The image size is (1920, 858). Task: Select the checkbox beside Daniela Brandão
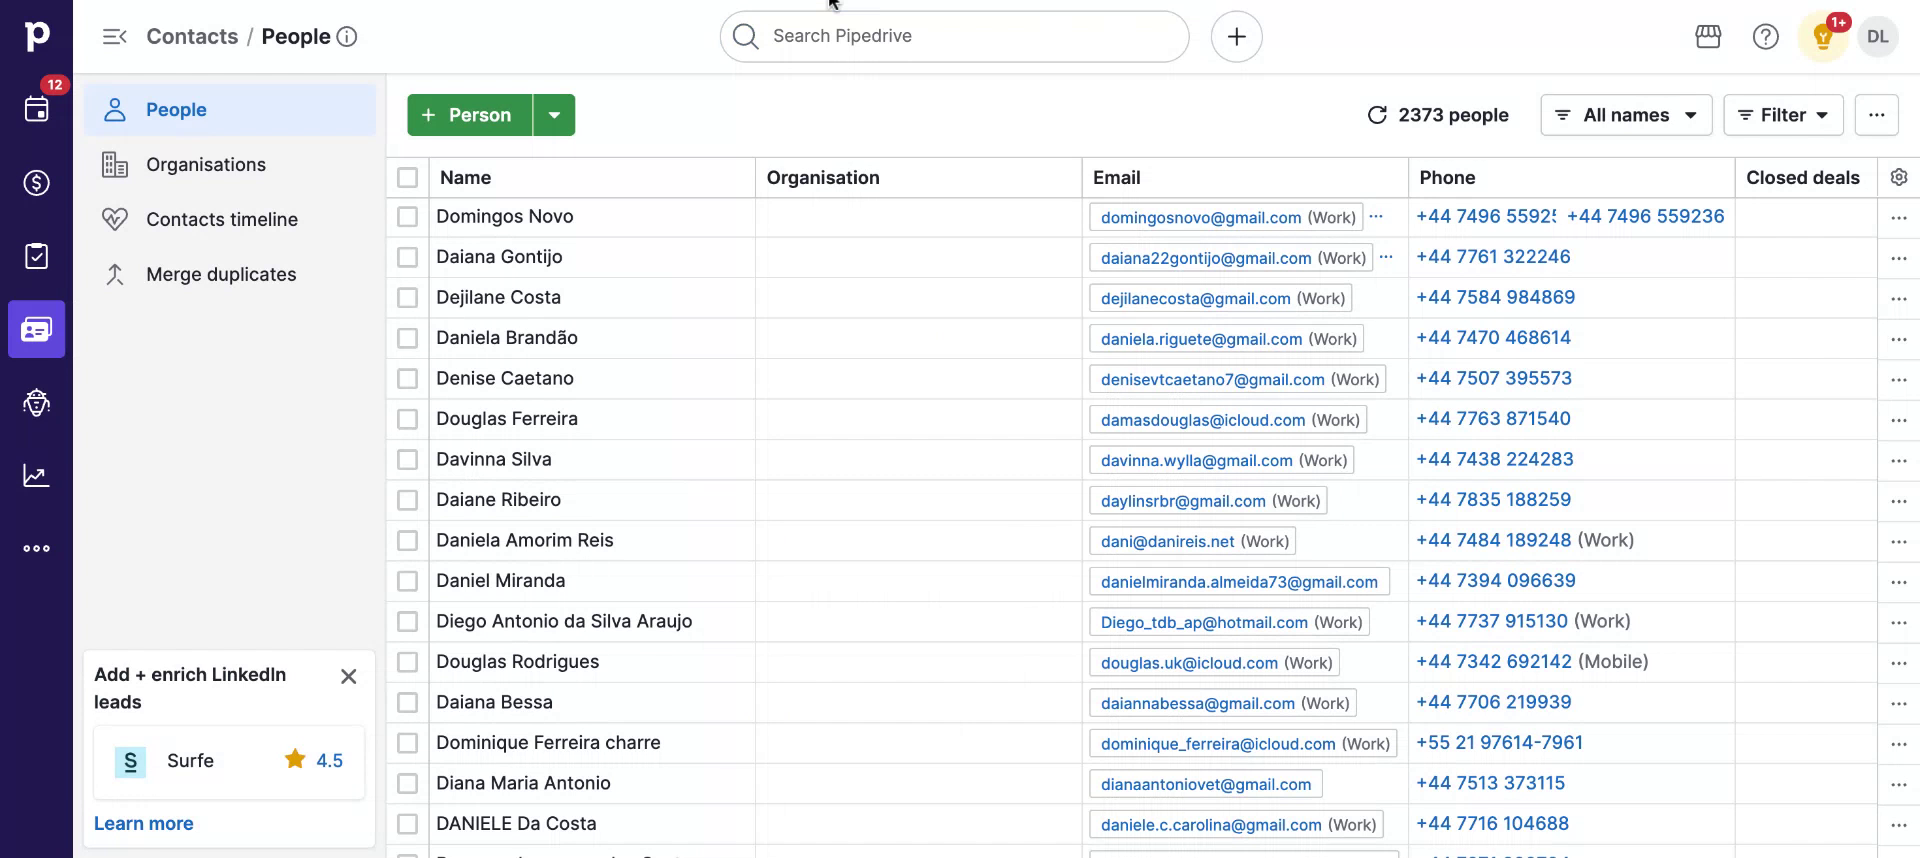click(x=407, y=338)
